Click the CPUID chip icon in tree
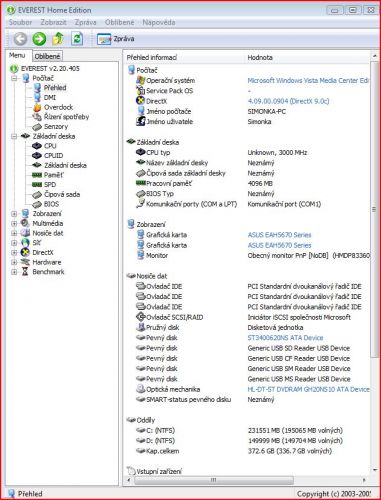The image size is (381, 500). 37,156
